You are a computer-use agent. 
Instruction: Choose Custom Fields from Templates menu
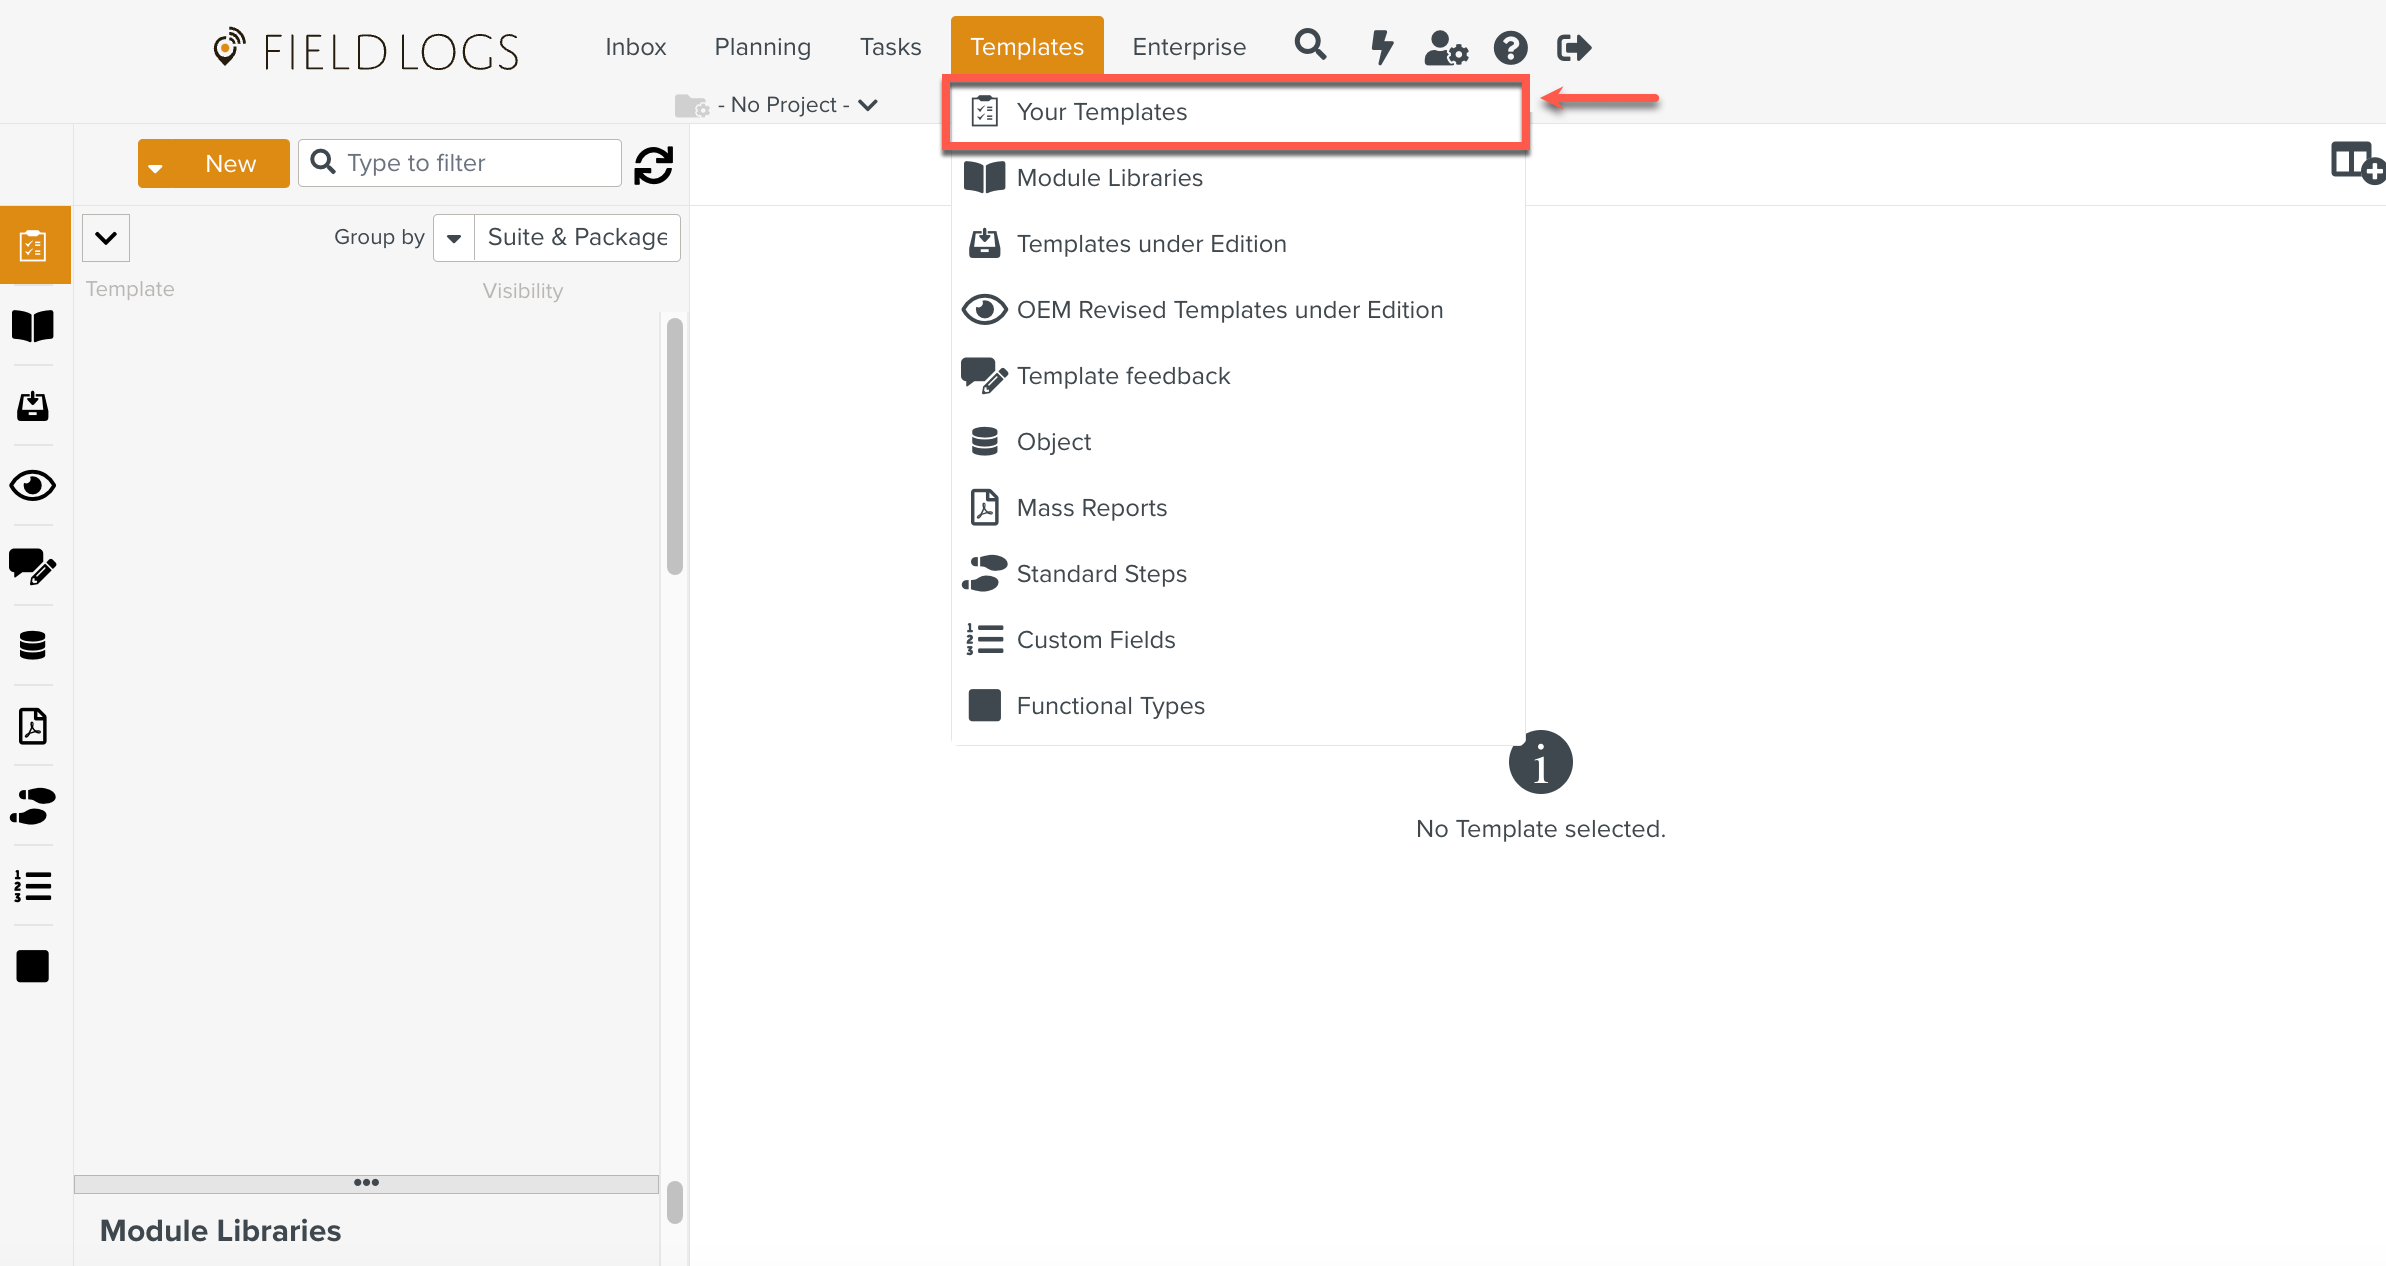pyautogui.click(x=1095, y=640)
